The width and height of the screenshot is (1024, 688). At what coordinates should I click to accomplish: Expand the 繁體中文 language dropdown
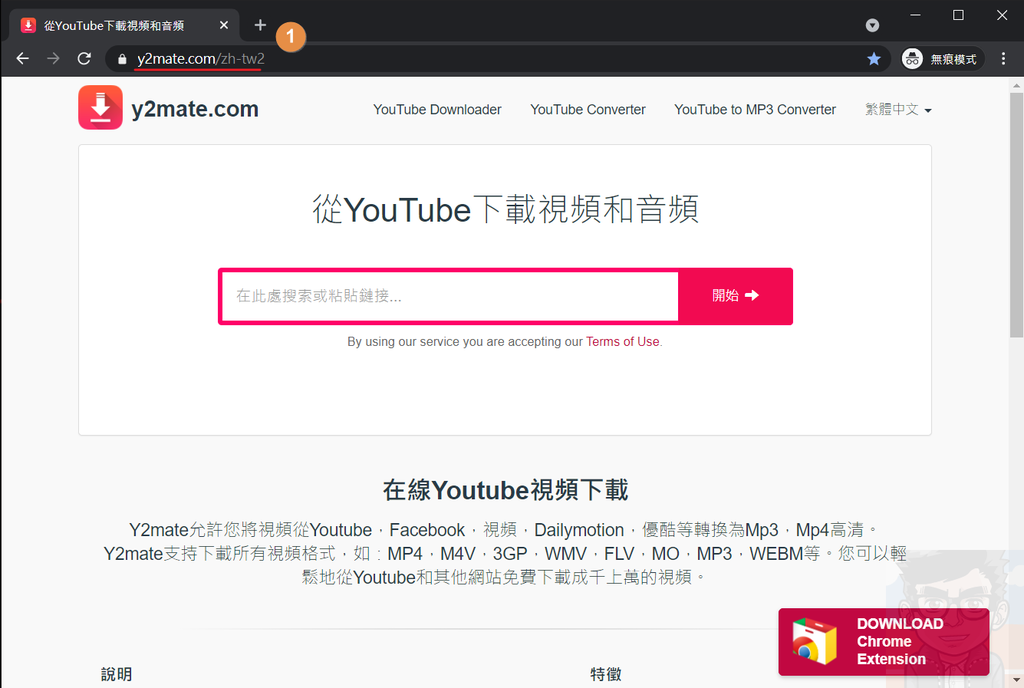898,110
